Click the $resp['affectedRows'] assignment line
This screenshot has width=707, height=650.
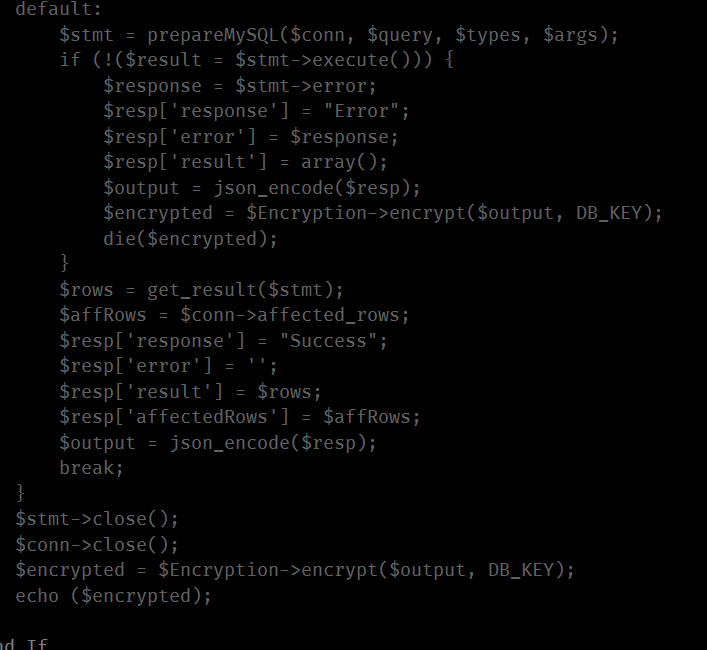pos(240,417)
